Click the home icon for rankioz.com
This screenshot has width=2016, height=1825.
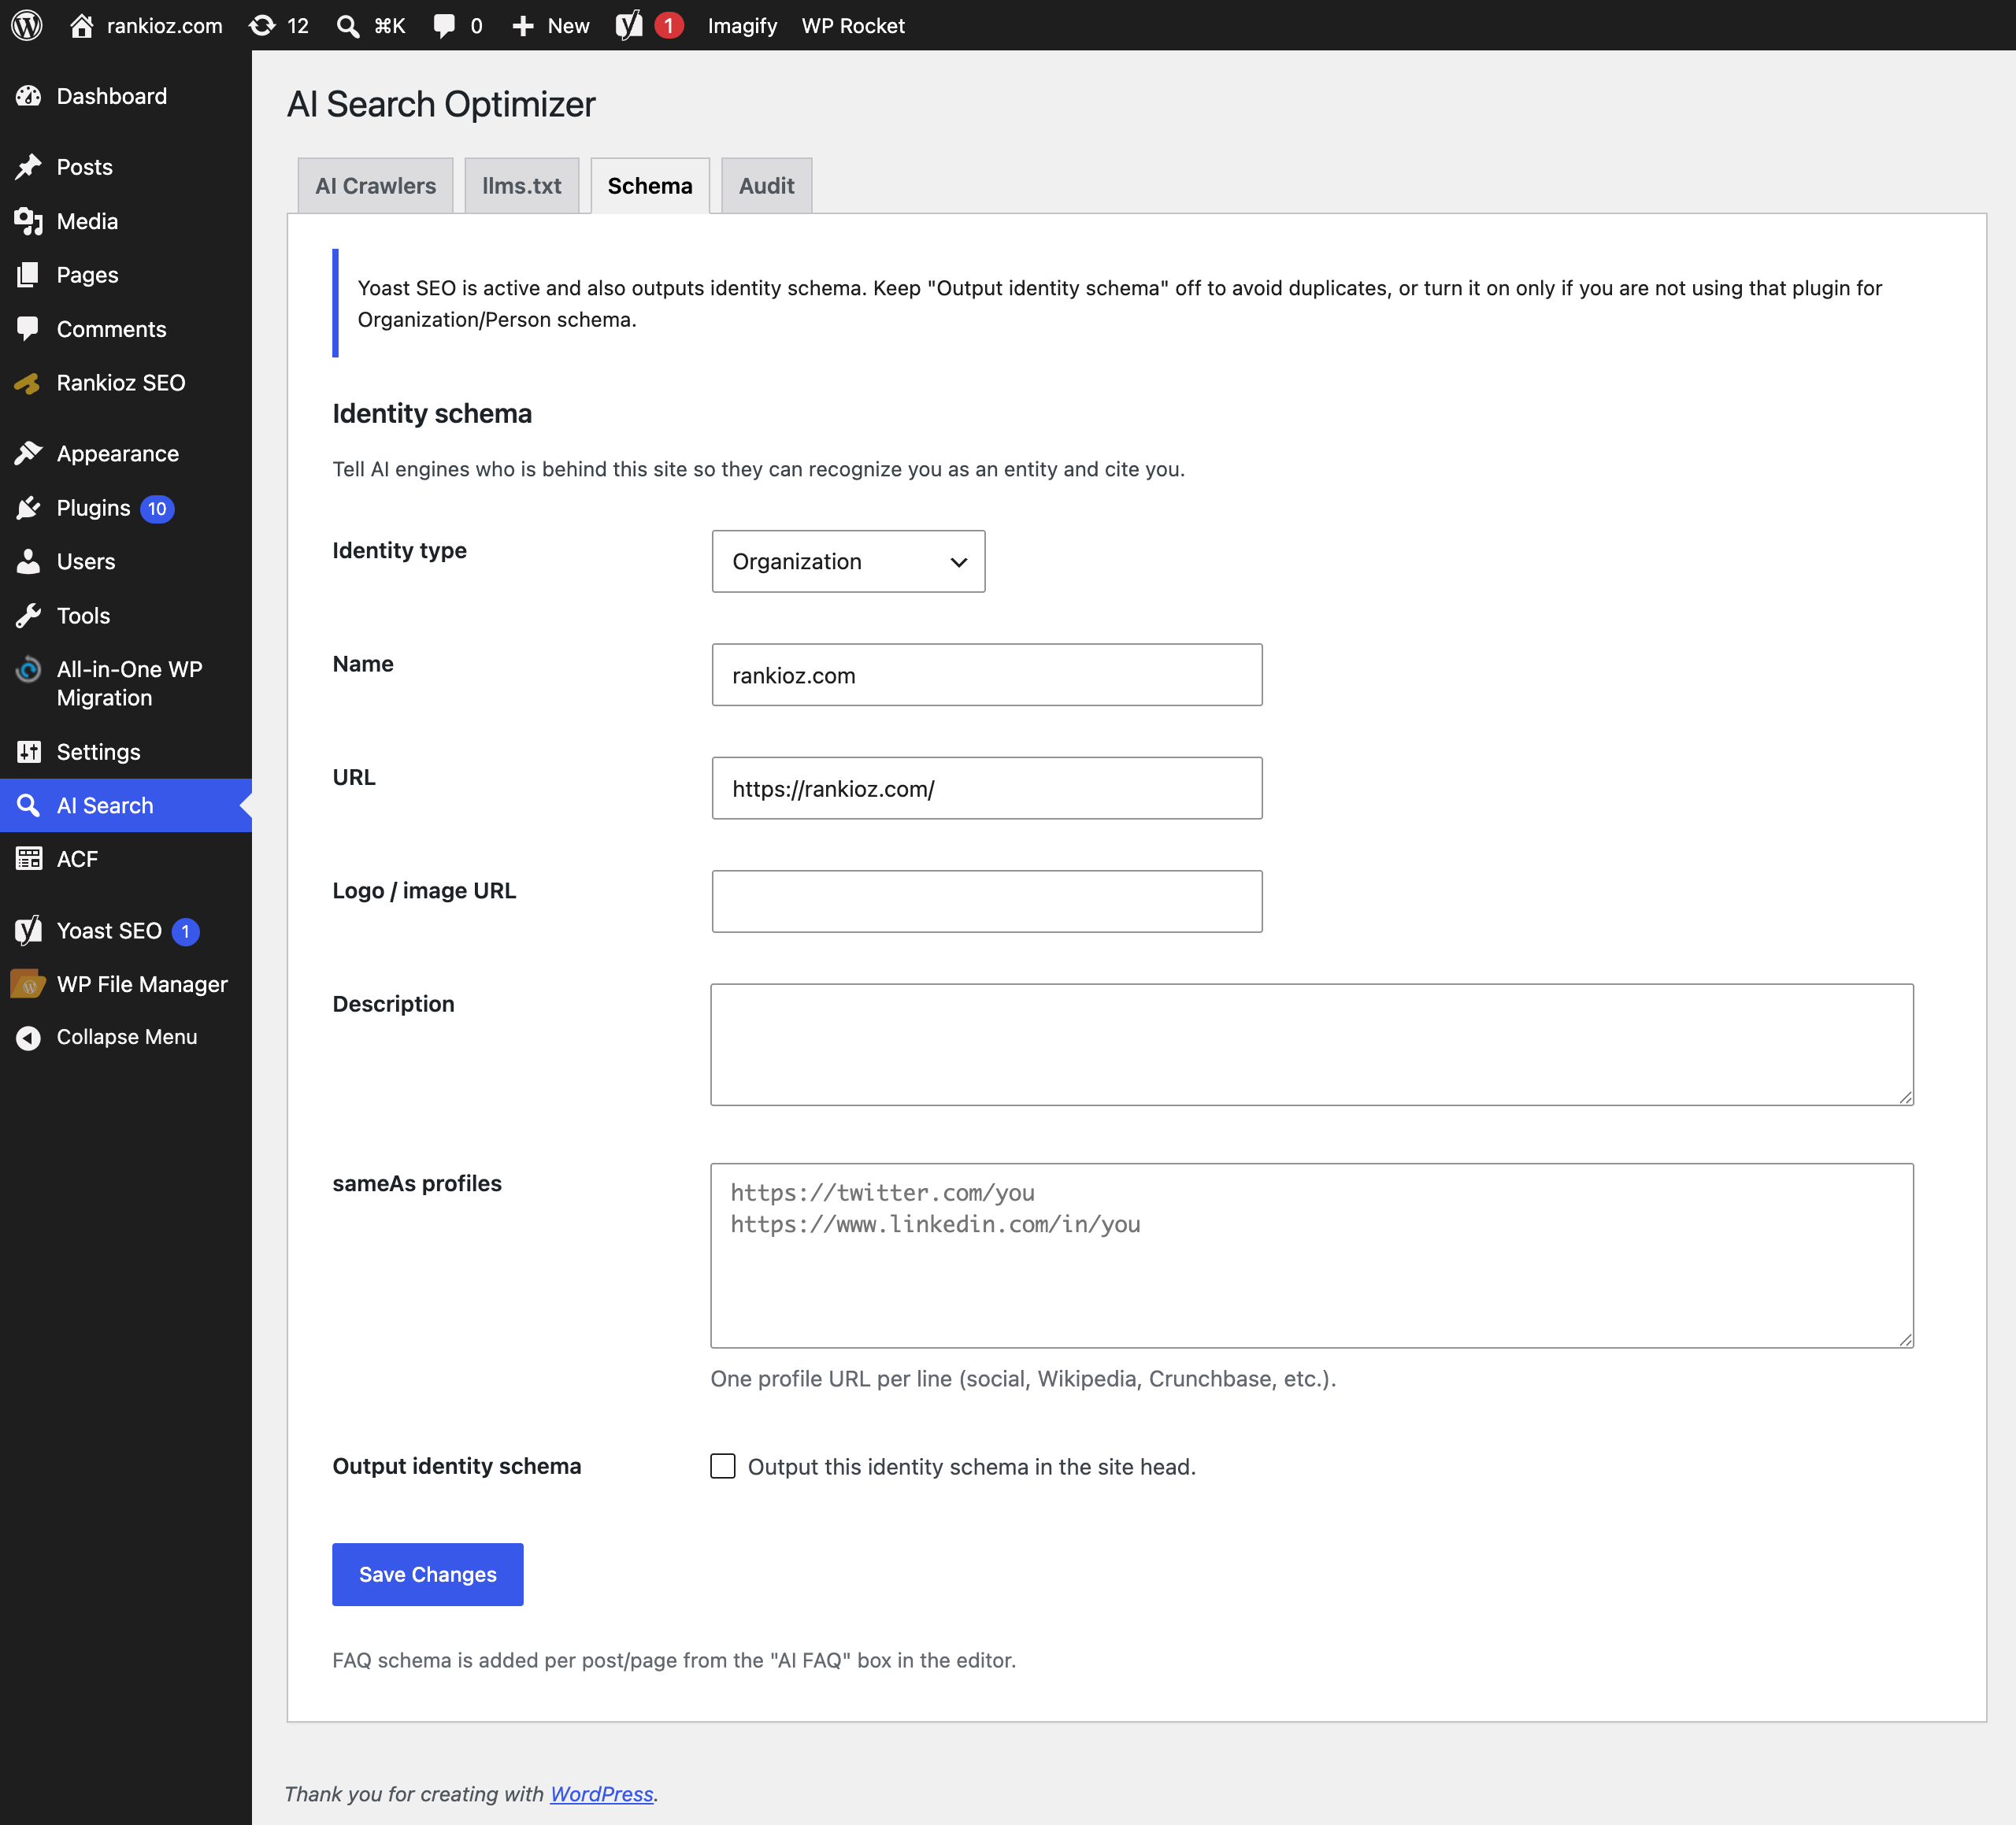coord(82,25)
